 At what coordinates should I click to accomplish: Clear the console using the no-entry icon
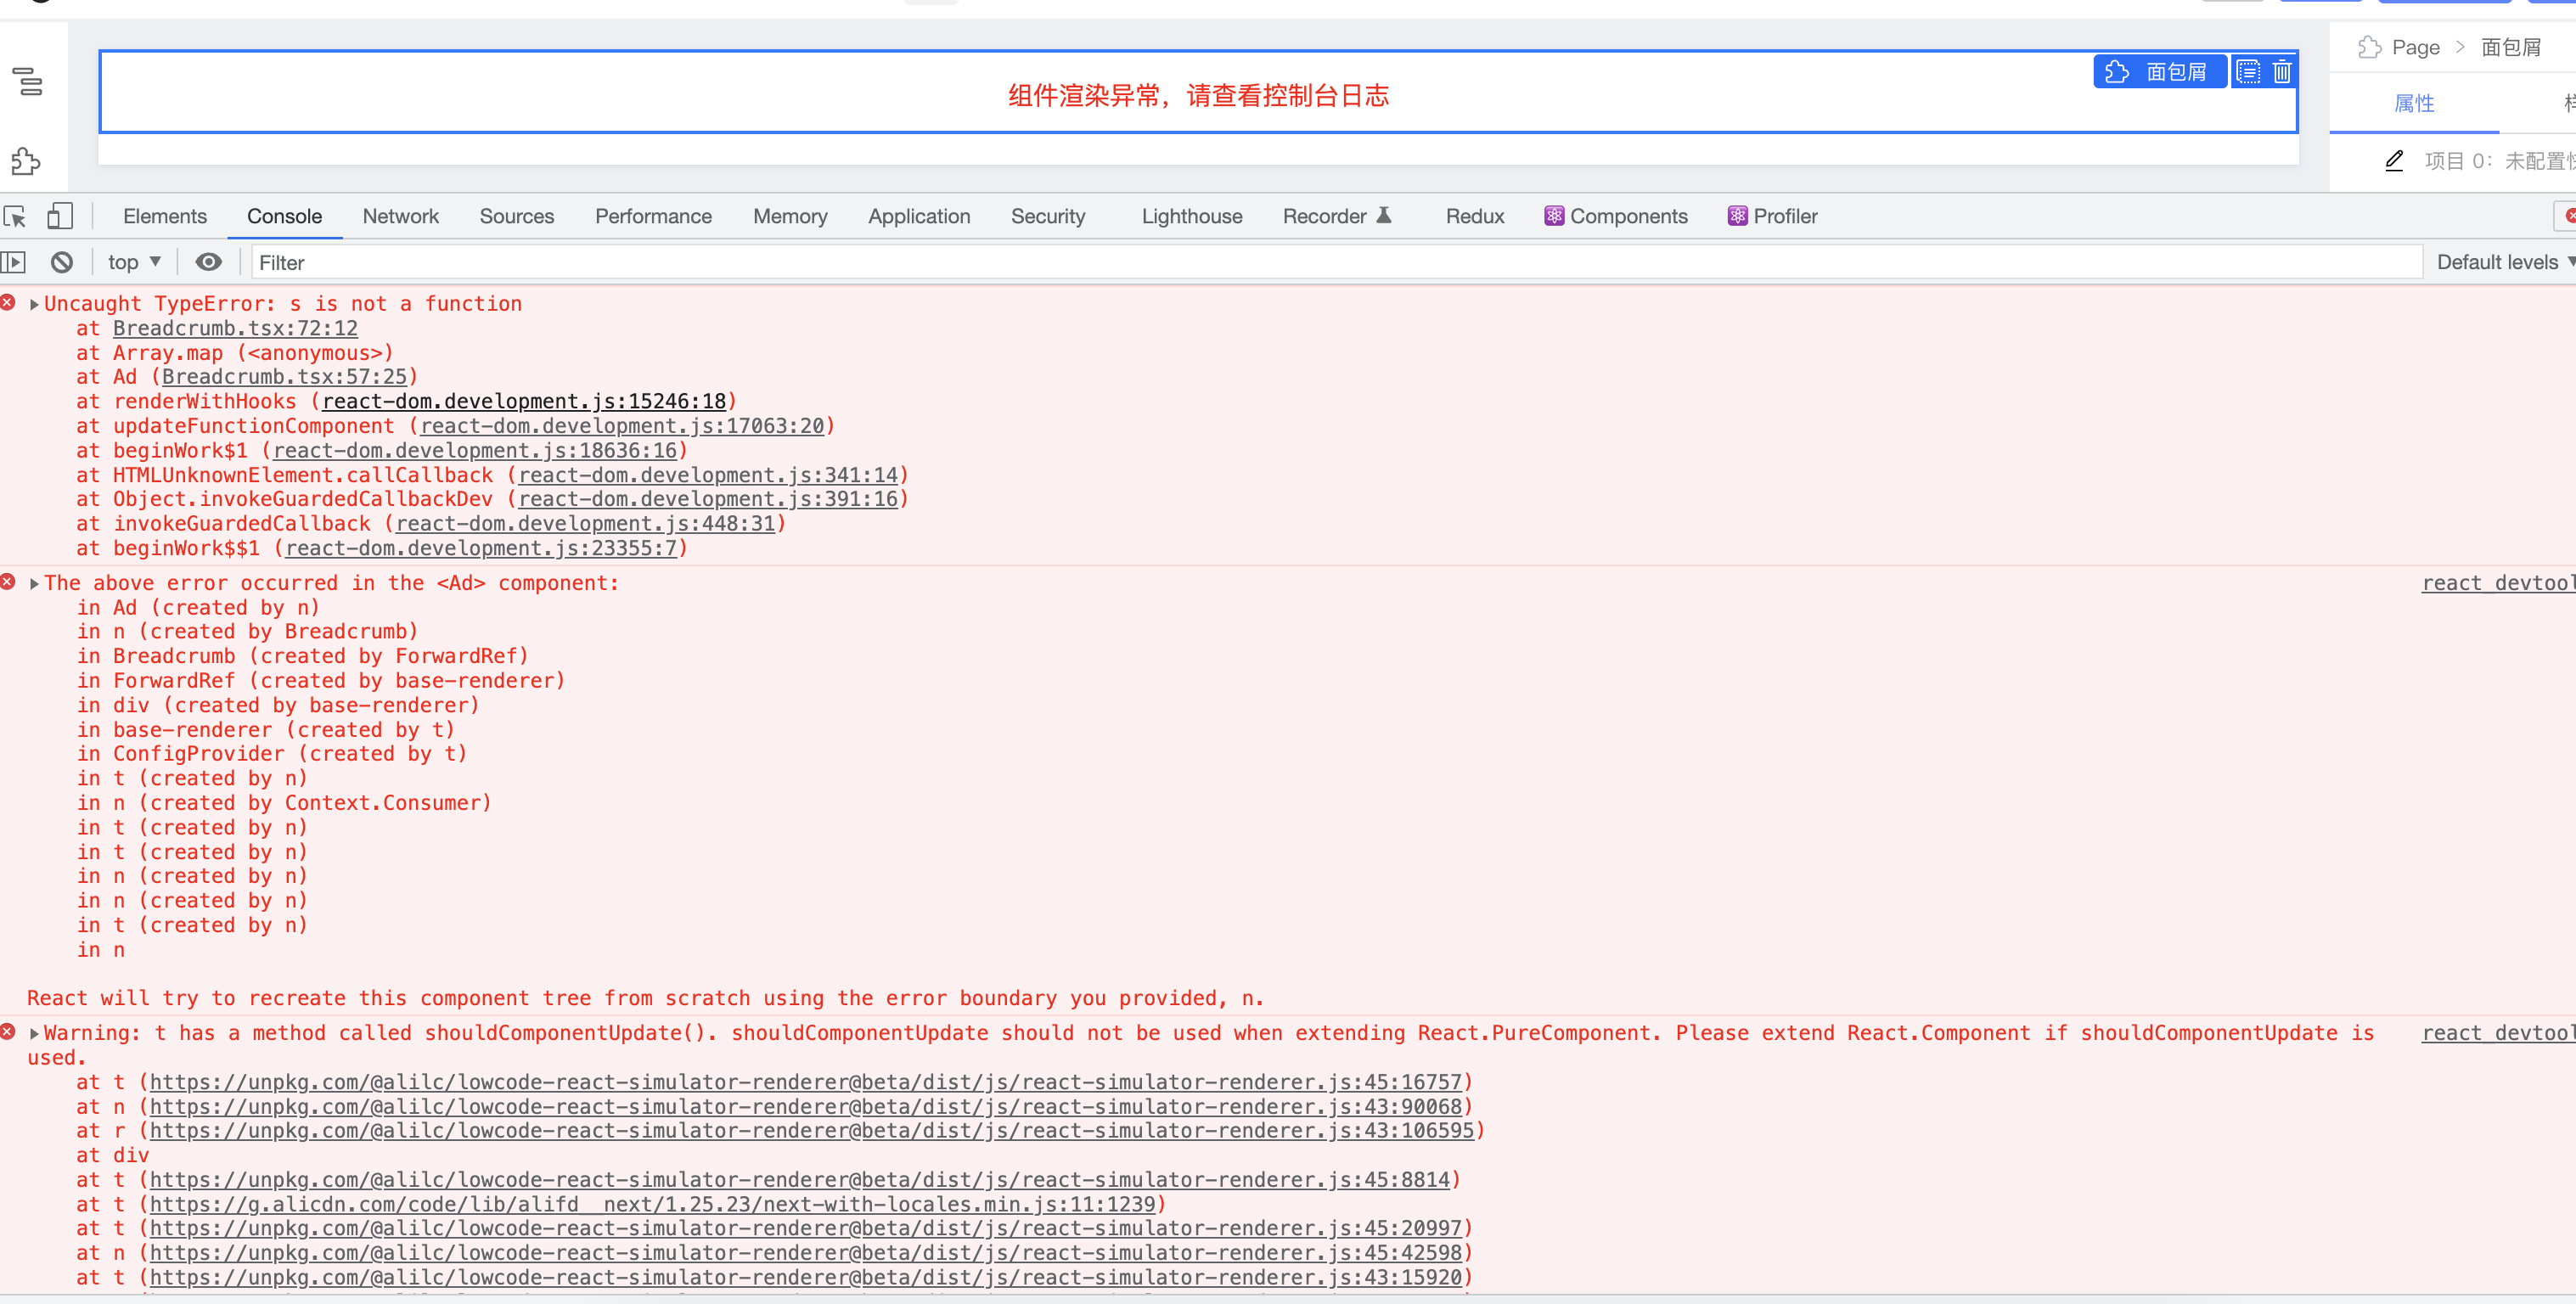[62, 262]
